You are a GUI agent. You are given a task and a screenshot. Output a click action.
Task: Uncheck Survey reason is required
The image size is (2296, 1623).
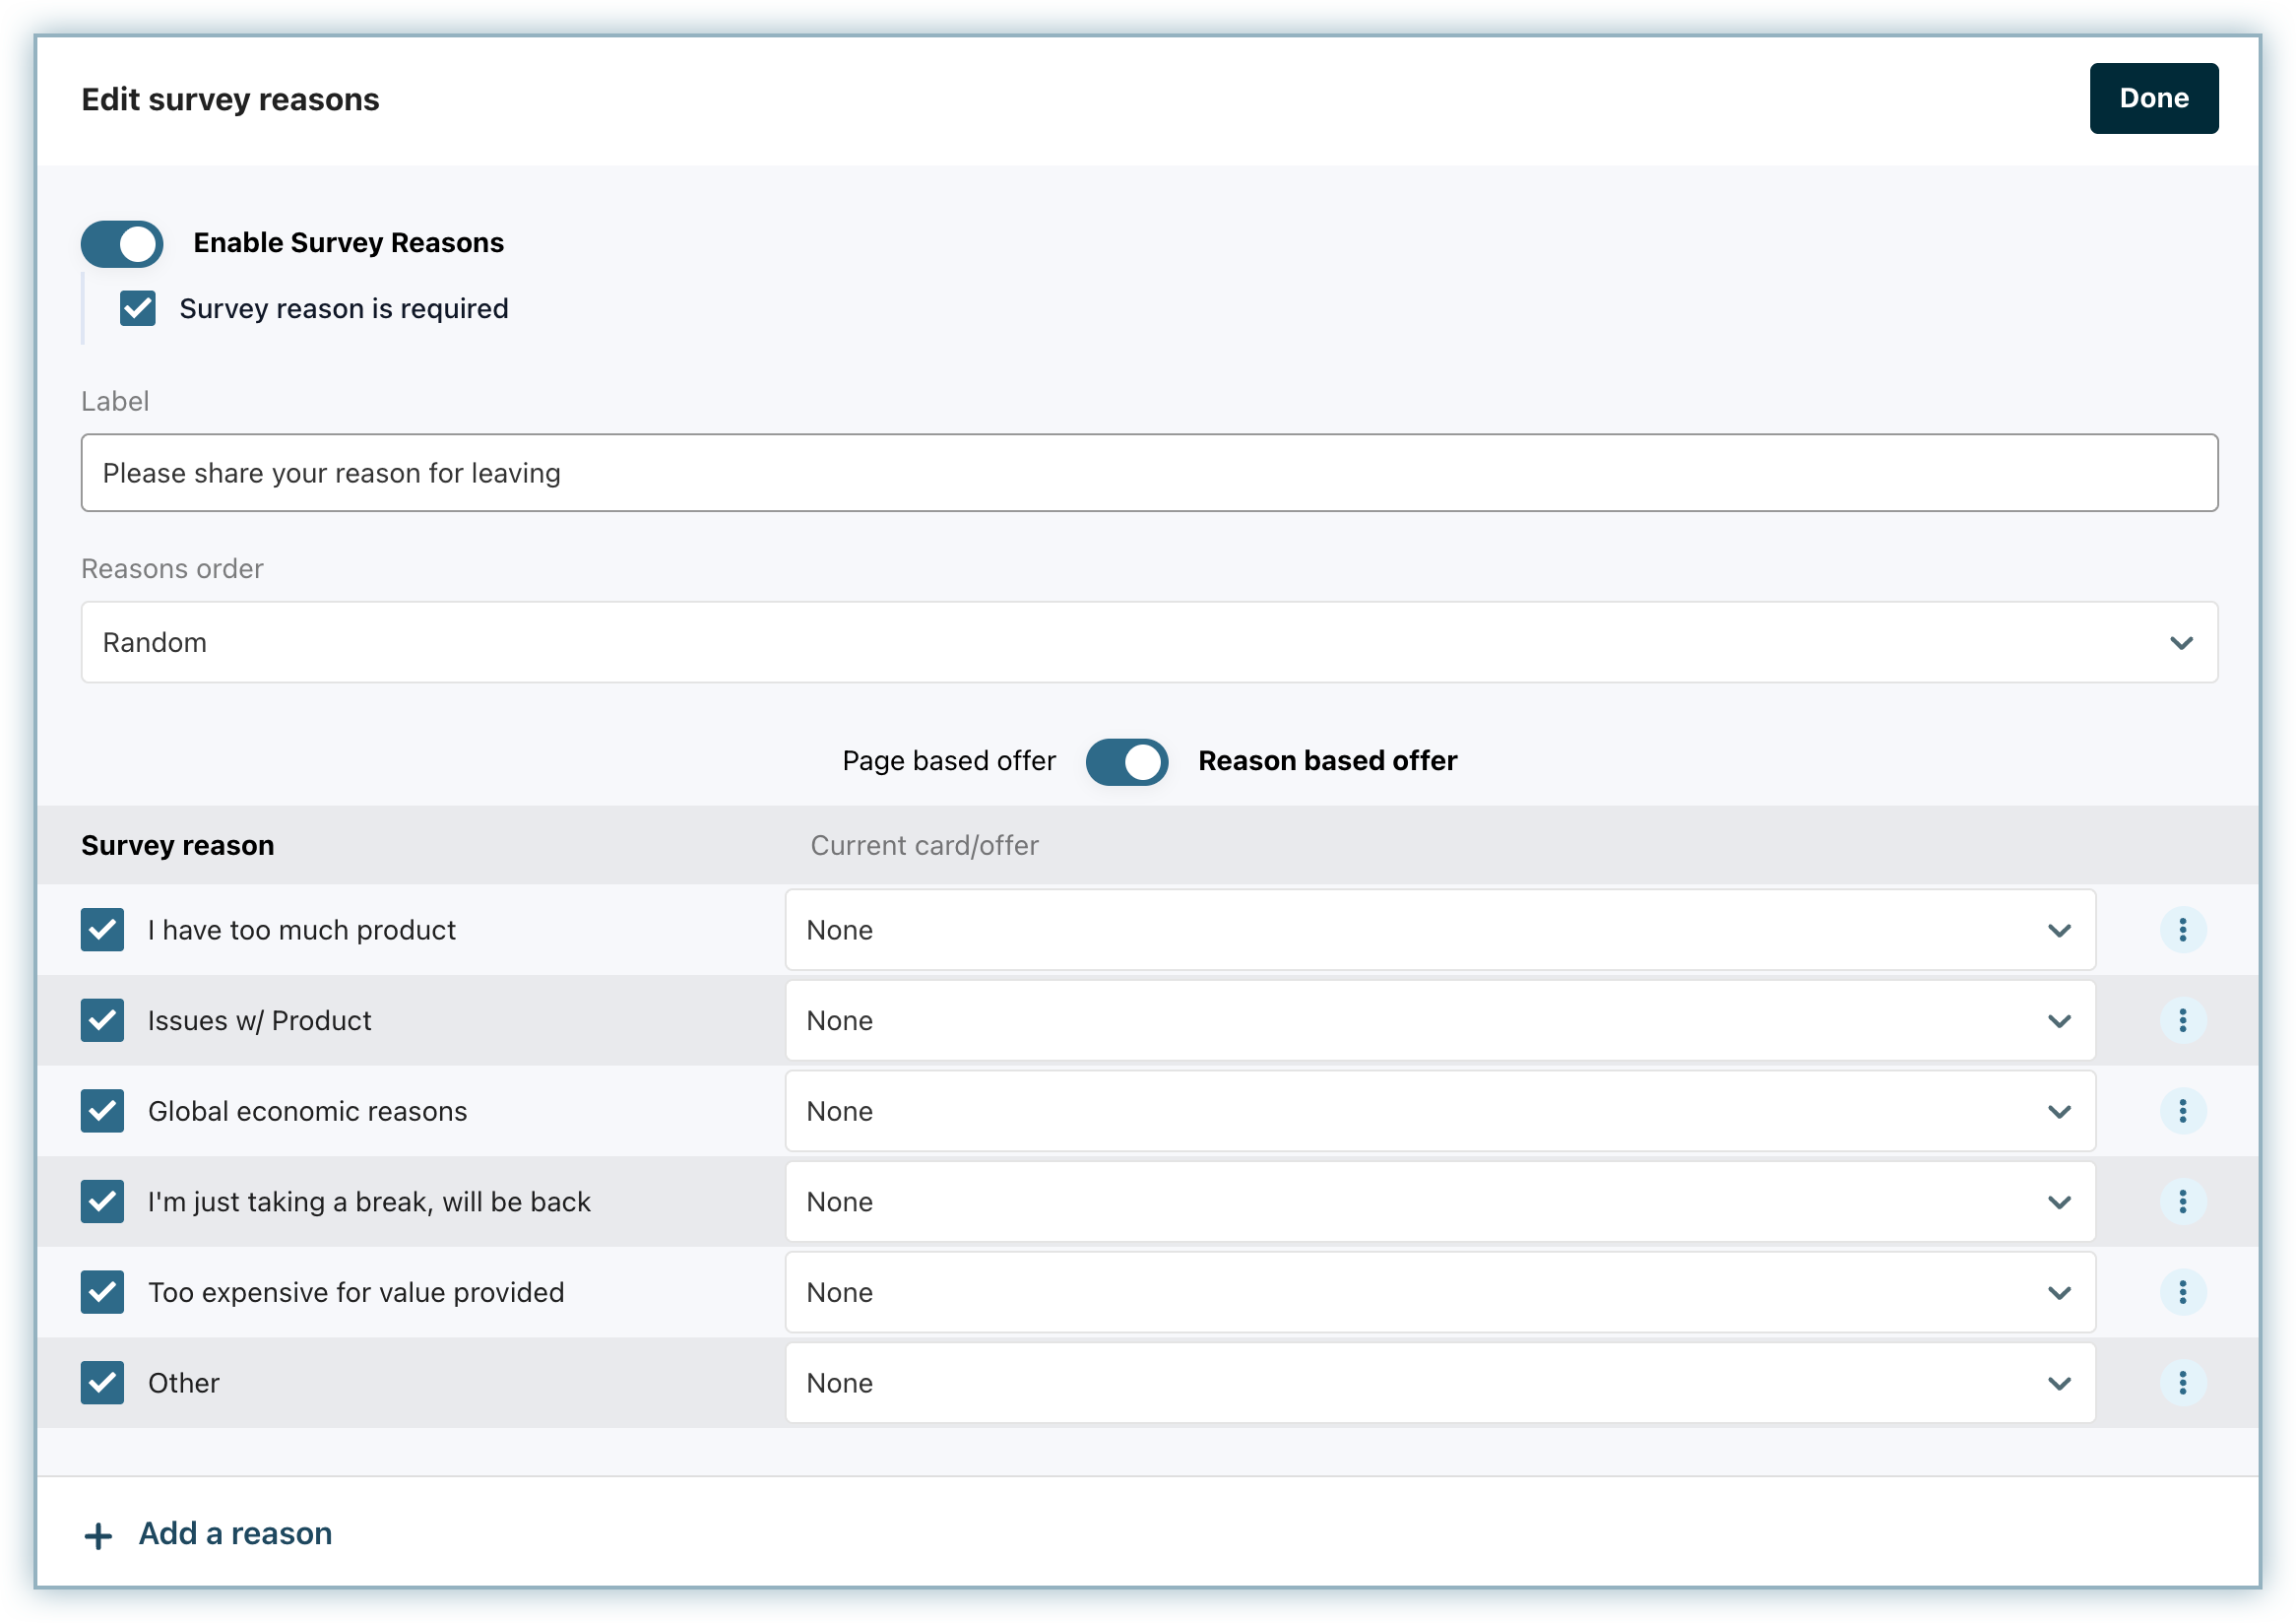(x=138, y=308)
